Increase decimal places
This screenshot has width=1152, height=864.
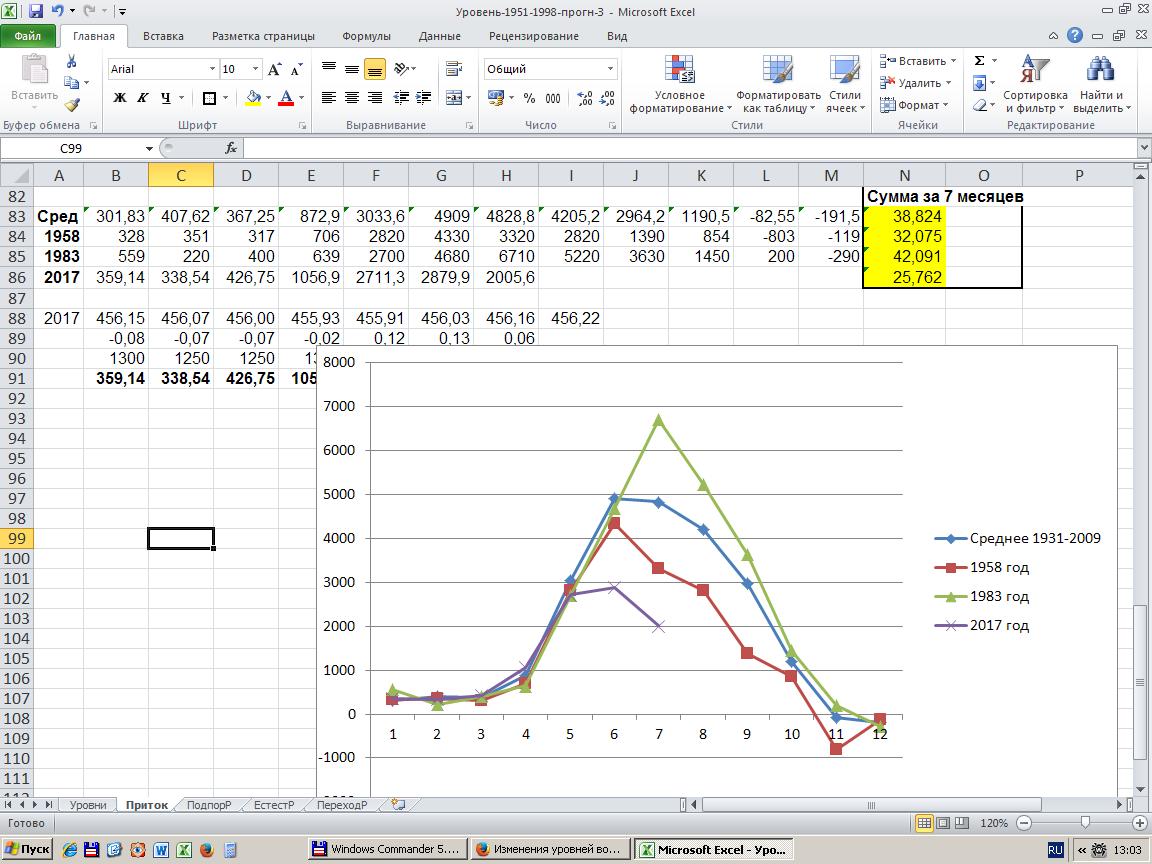[x=585, y=98]
